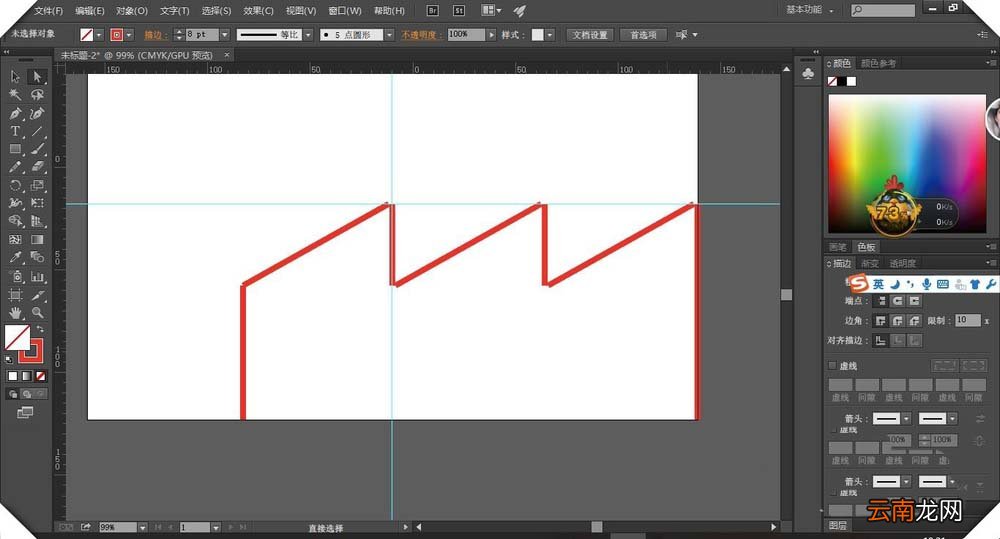This screenshot has width=1000, height=539.
Task: Open the 基本功能 workspace switcher
Action: point(809,10)
